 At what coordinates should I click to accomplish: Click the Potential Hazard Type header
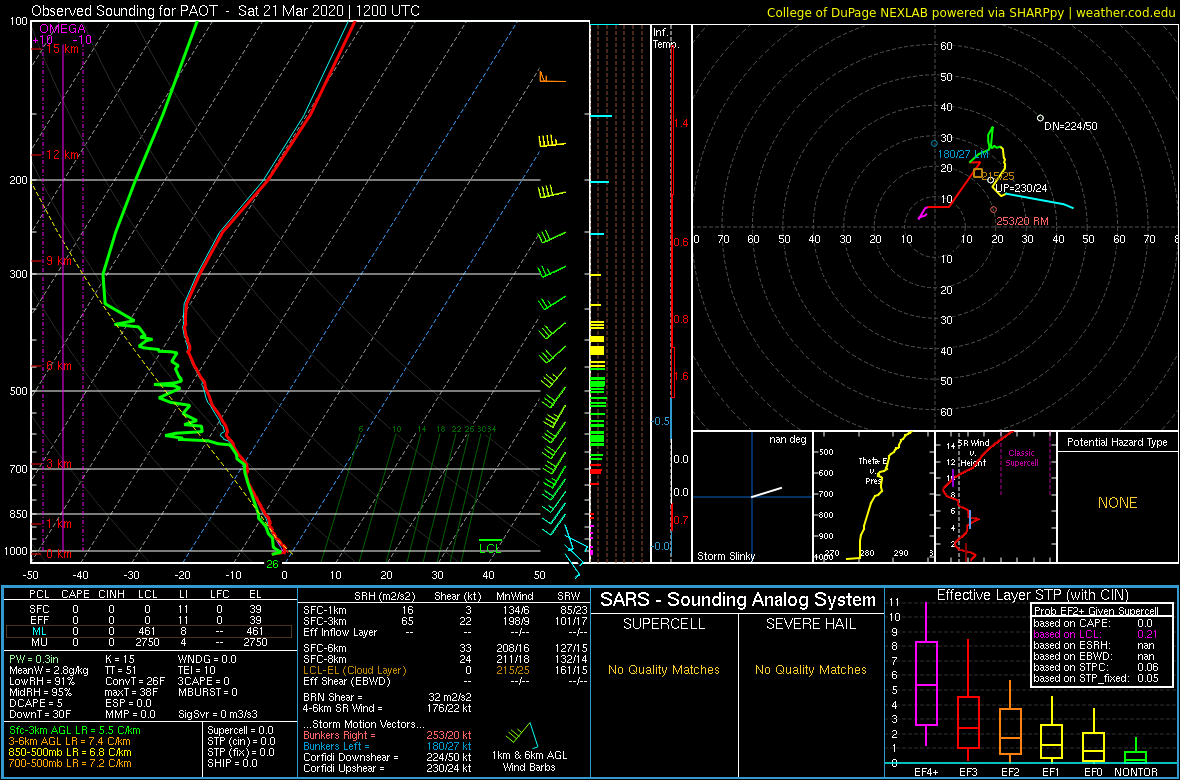pos(1117,443)
